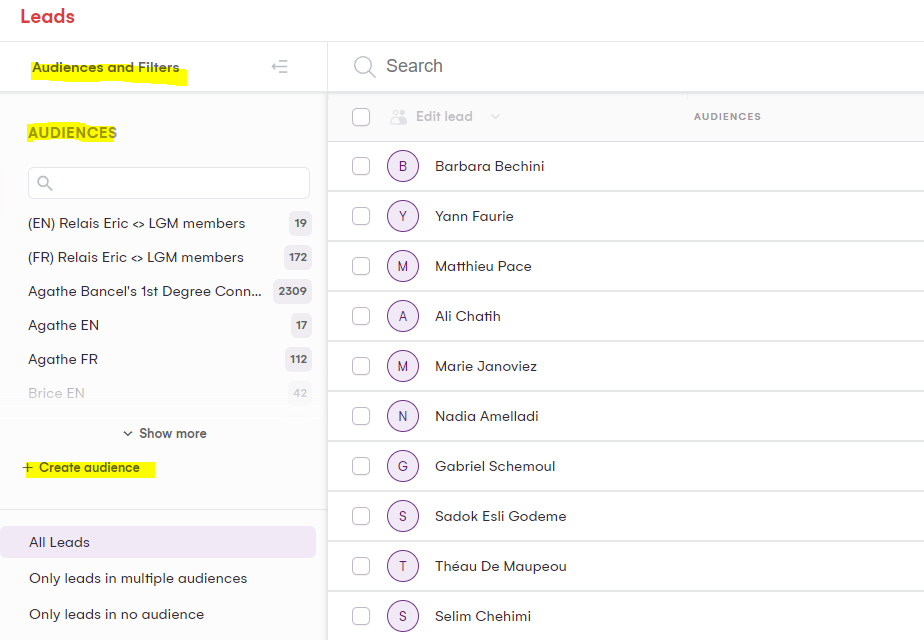Choose Only leads in multiple audiences

pyautogui.click(x=138, y=578)
